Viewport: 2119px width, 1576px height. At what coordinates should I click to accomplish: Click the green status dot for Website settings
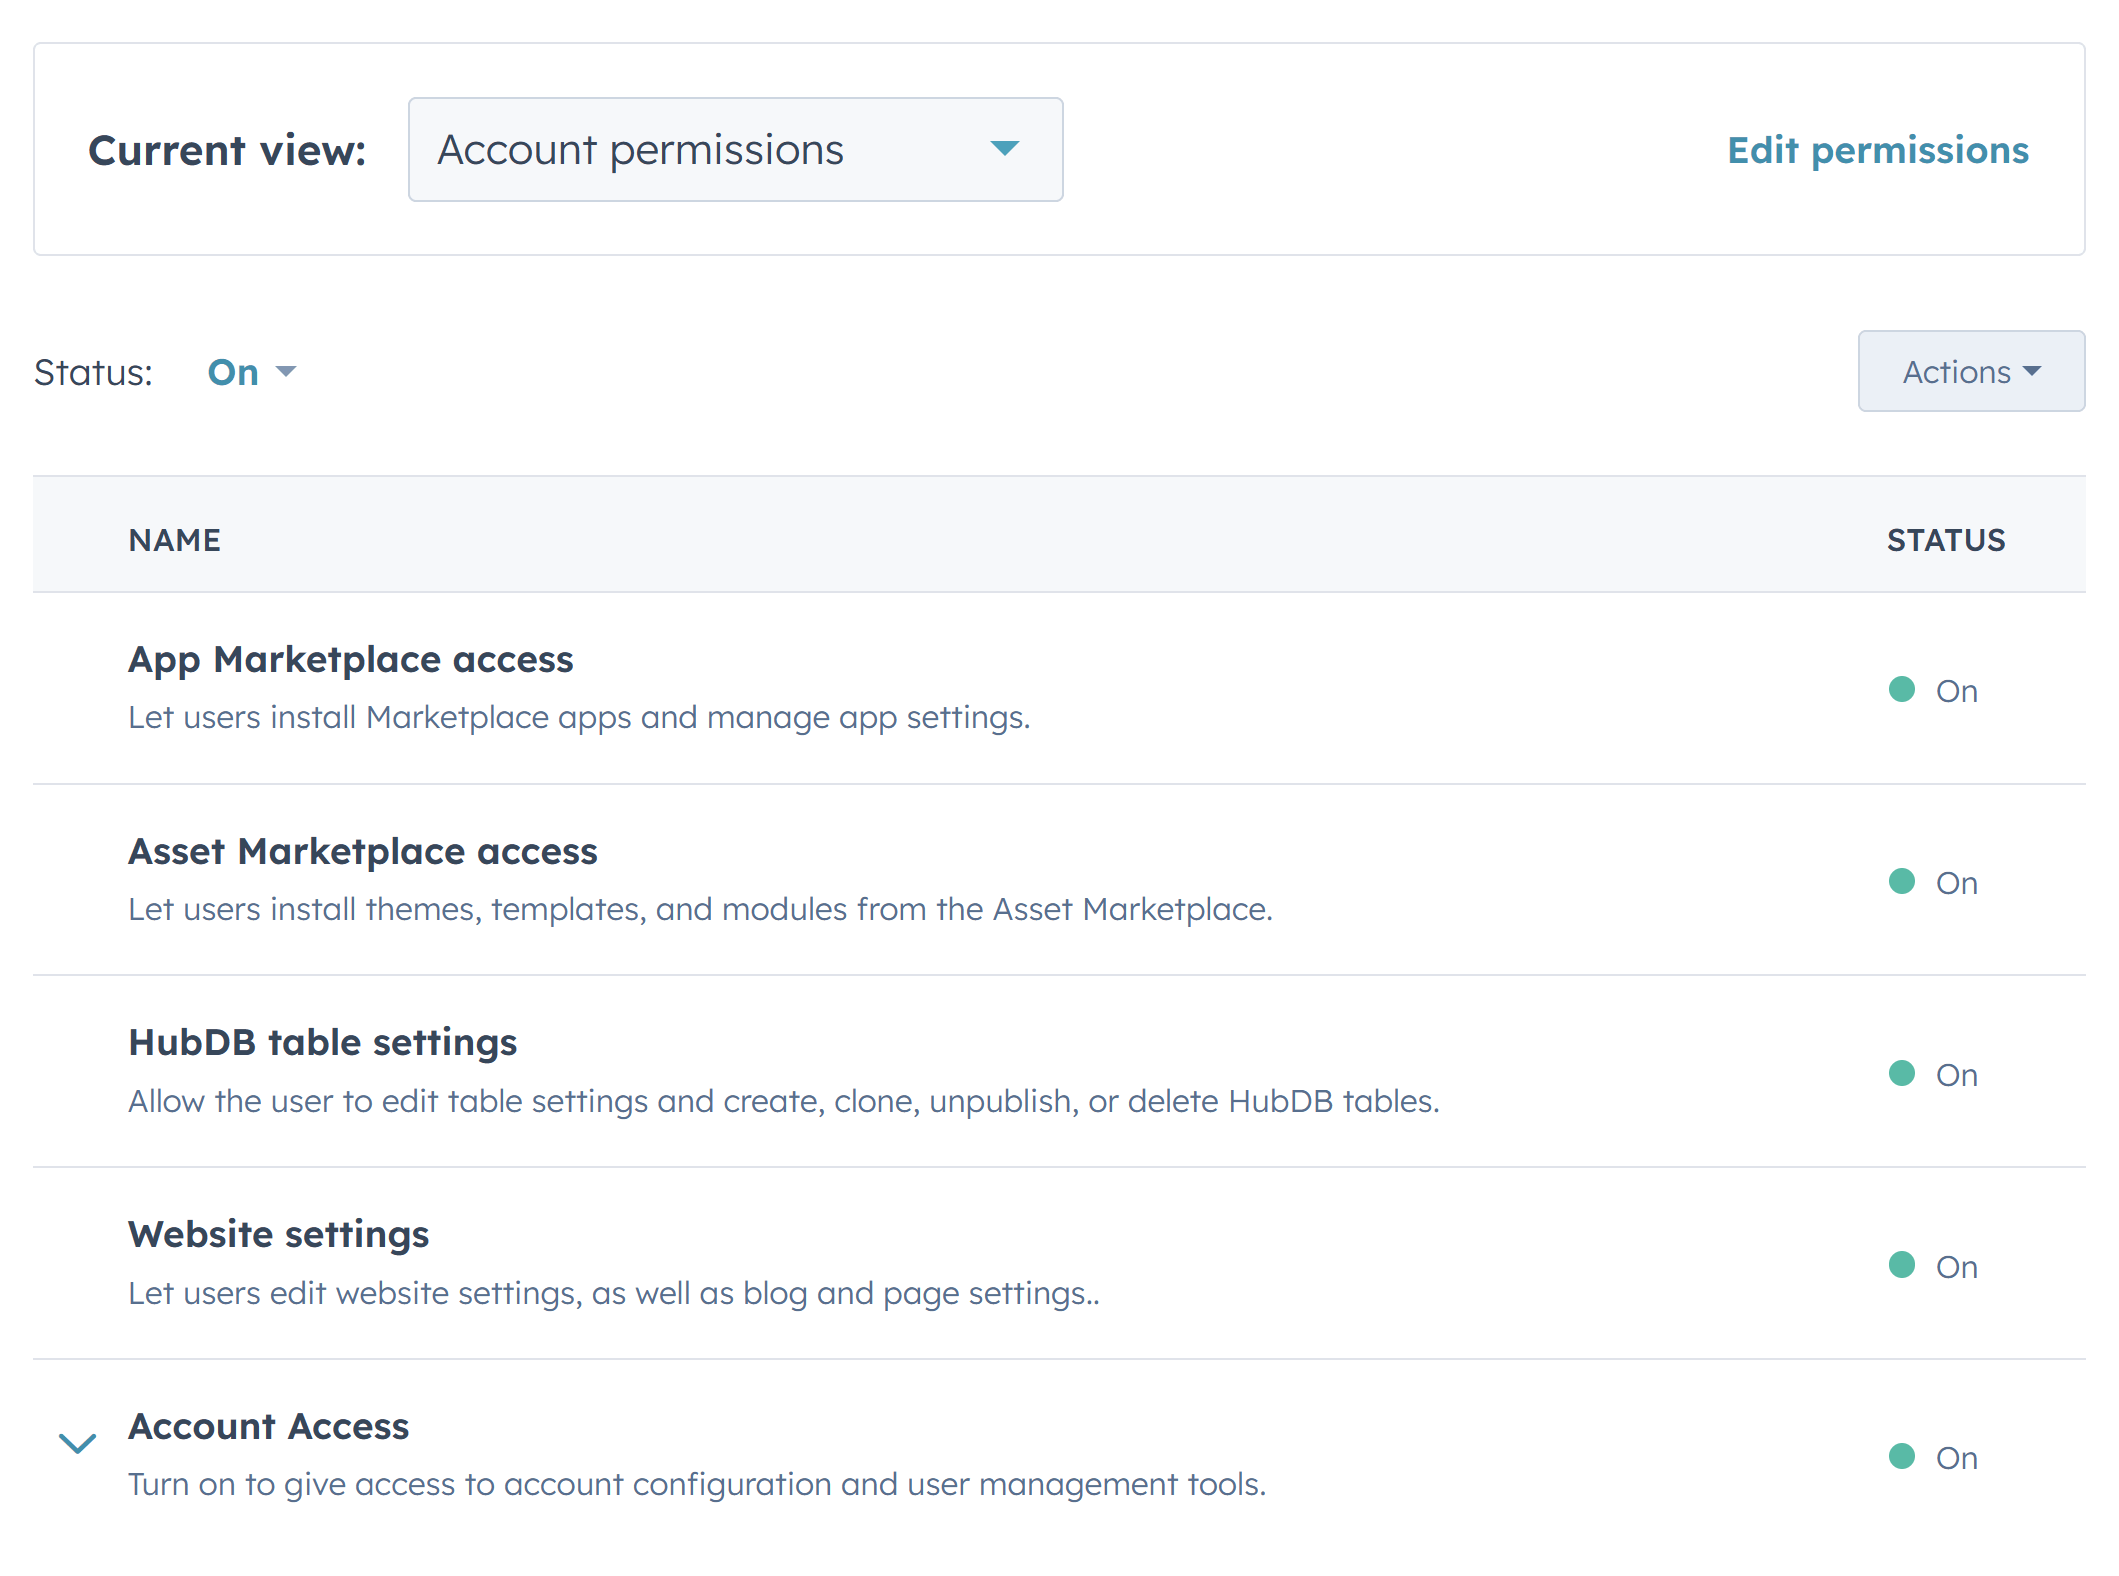coord(1903,1264)
